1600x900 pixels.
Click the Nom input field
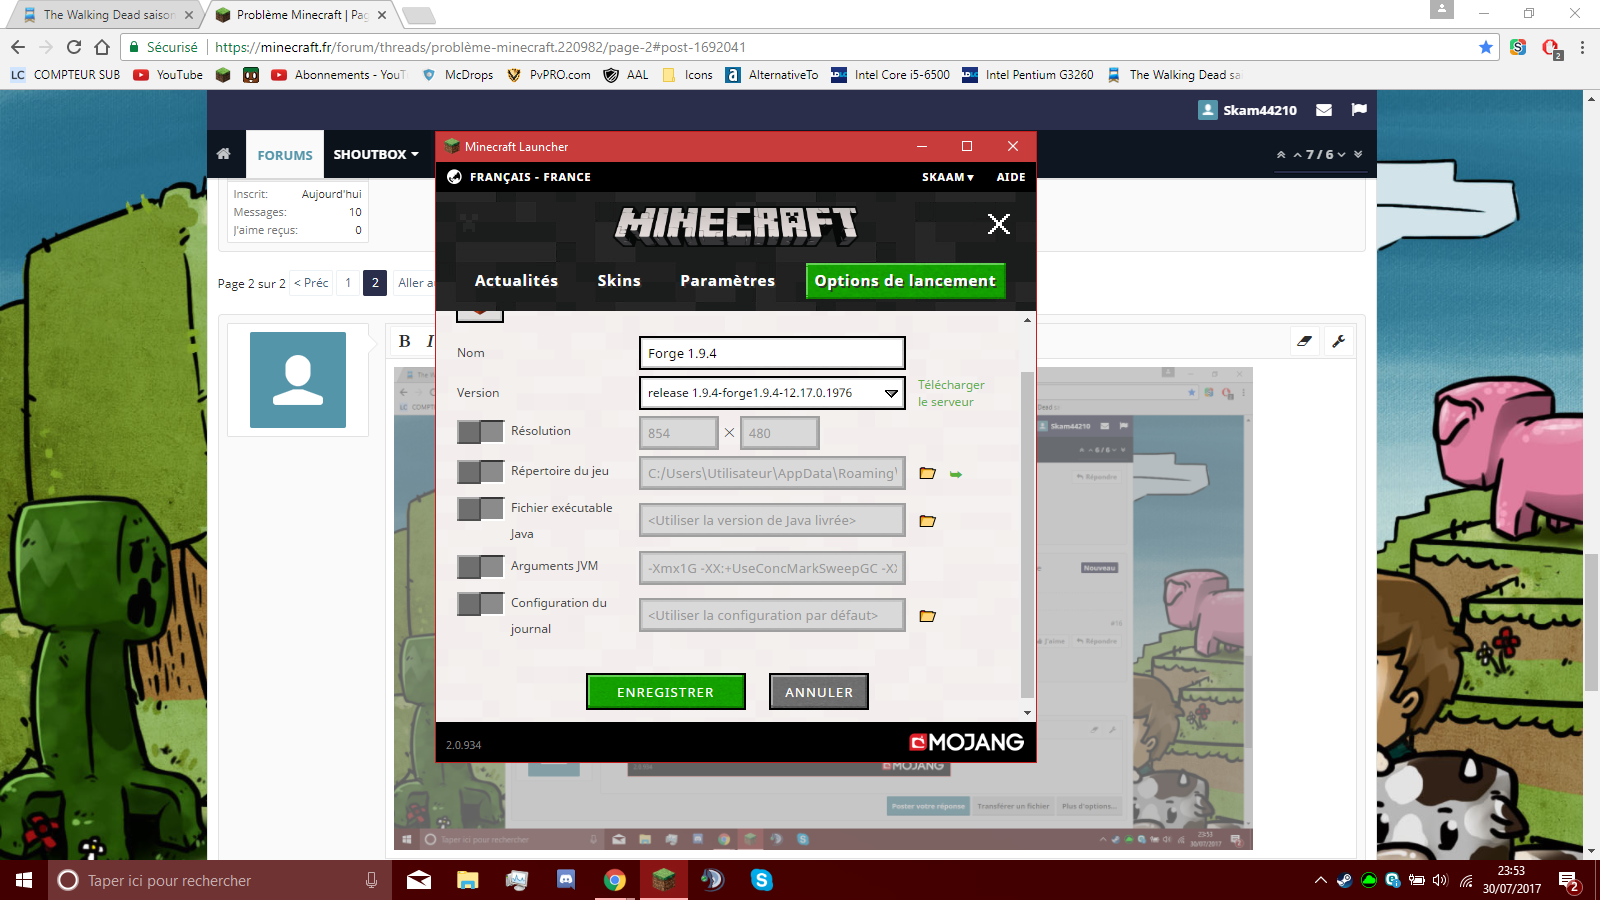point(772,353)
